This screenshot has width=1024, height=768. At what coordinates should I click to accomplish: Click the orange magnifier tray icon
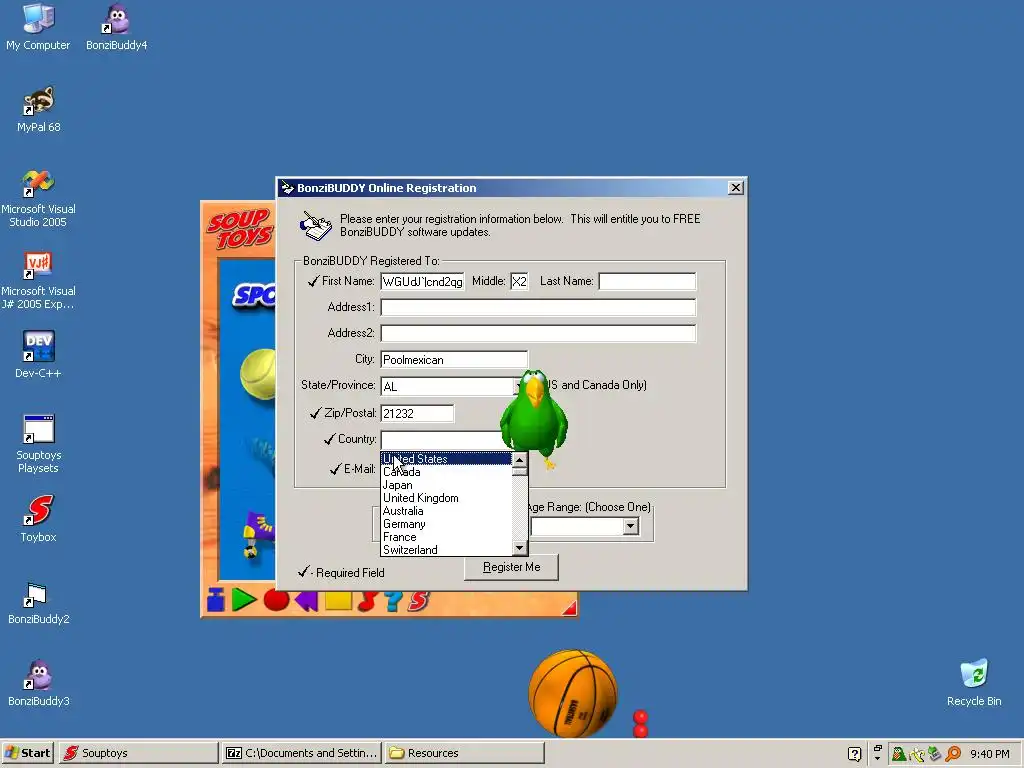point(953,754)
